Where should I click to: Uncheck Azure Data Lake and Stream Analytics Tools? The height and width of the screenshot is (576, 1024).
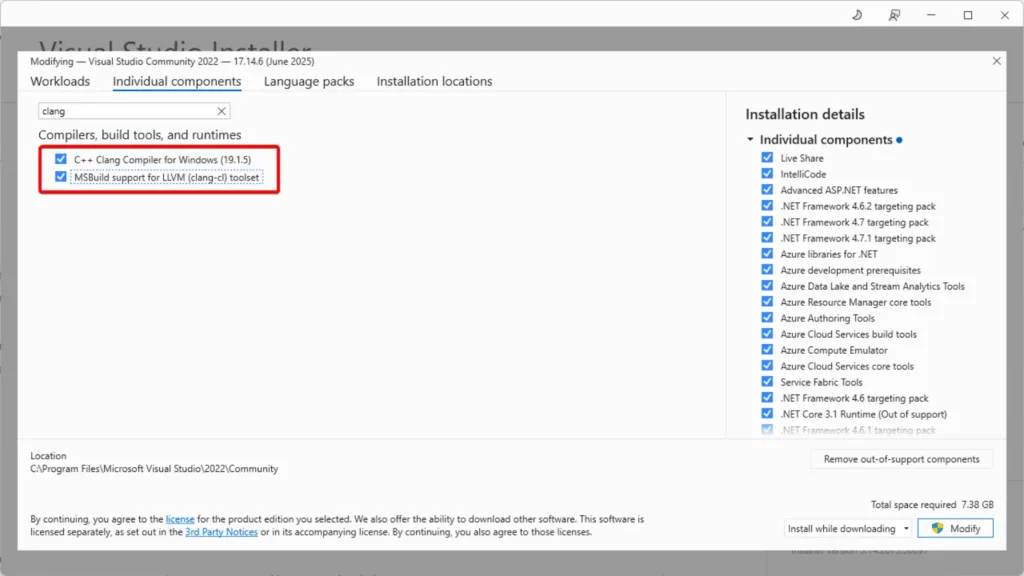click(767, 285)
